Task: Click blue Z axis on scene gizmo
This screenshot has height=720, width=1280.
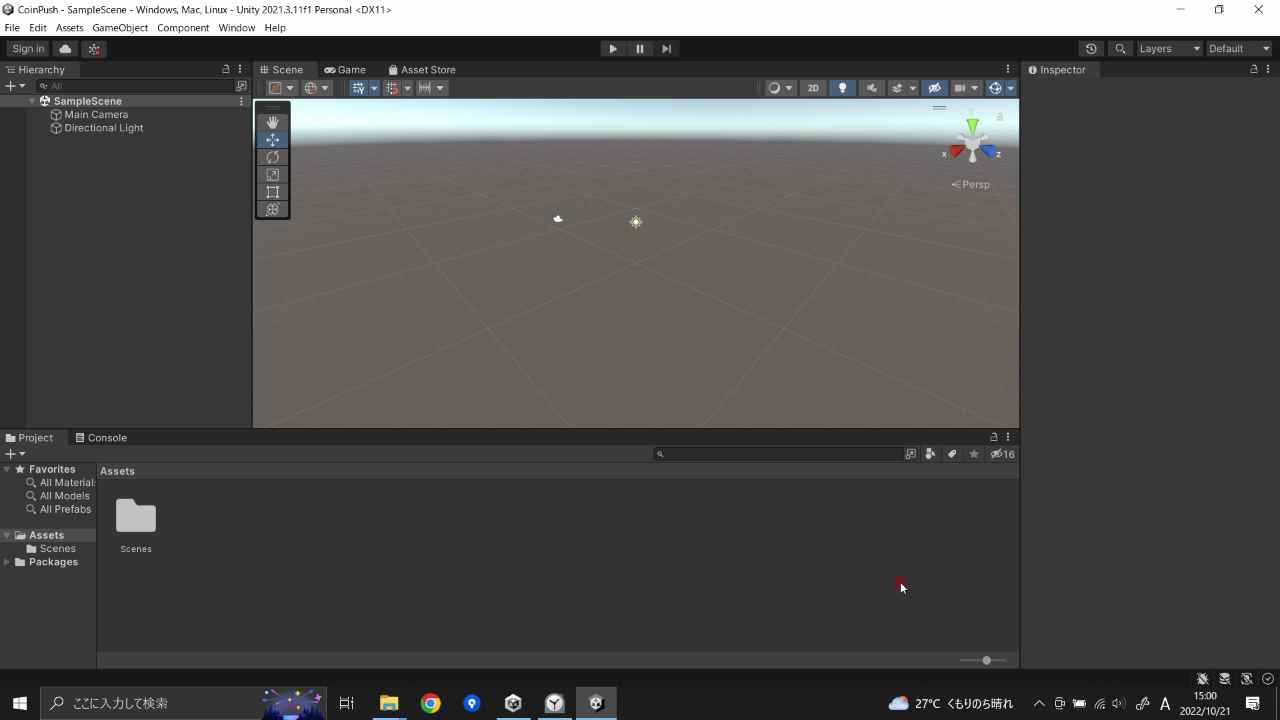Action: [x=989, y=152]
